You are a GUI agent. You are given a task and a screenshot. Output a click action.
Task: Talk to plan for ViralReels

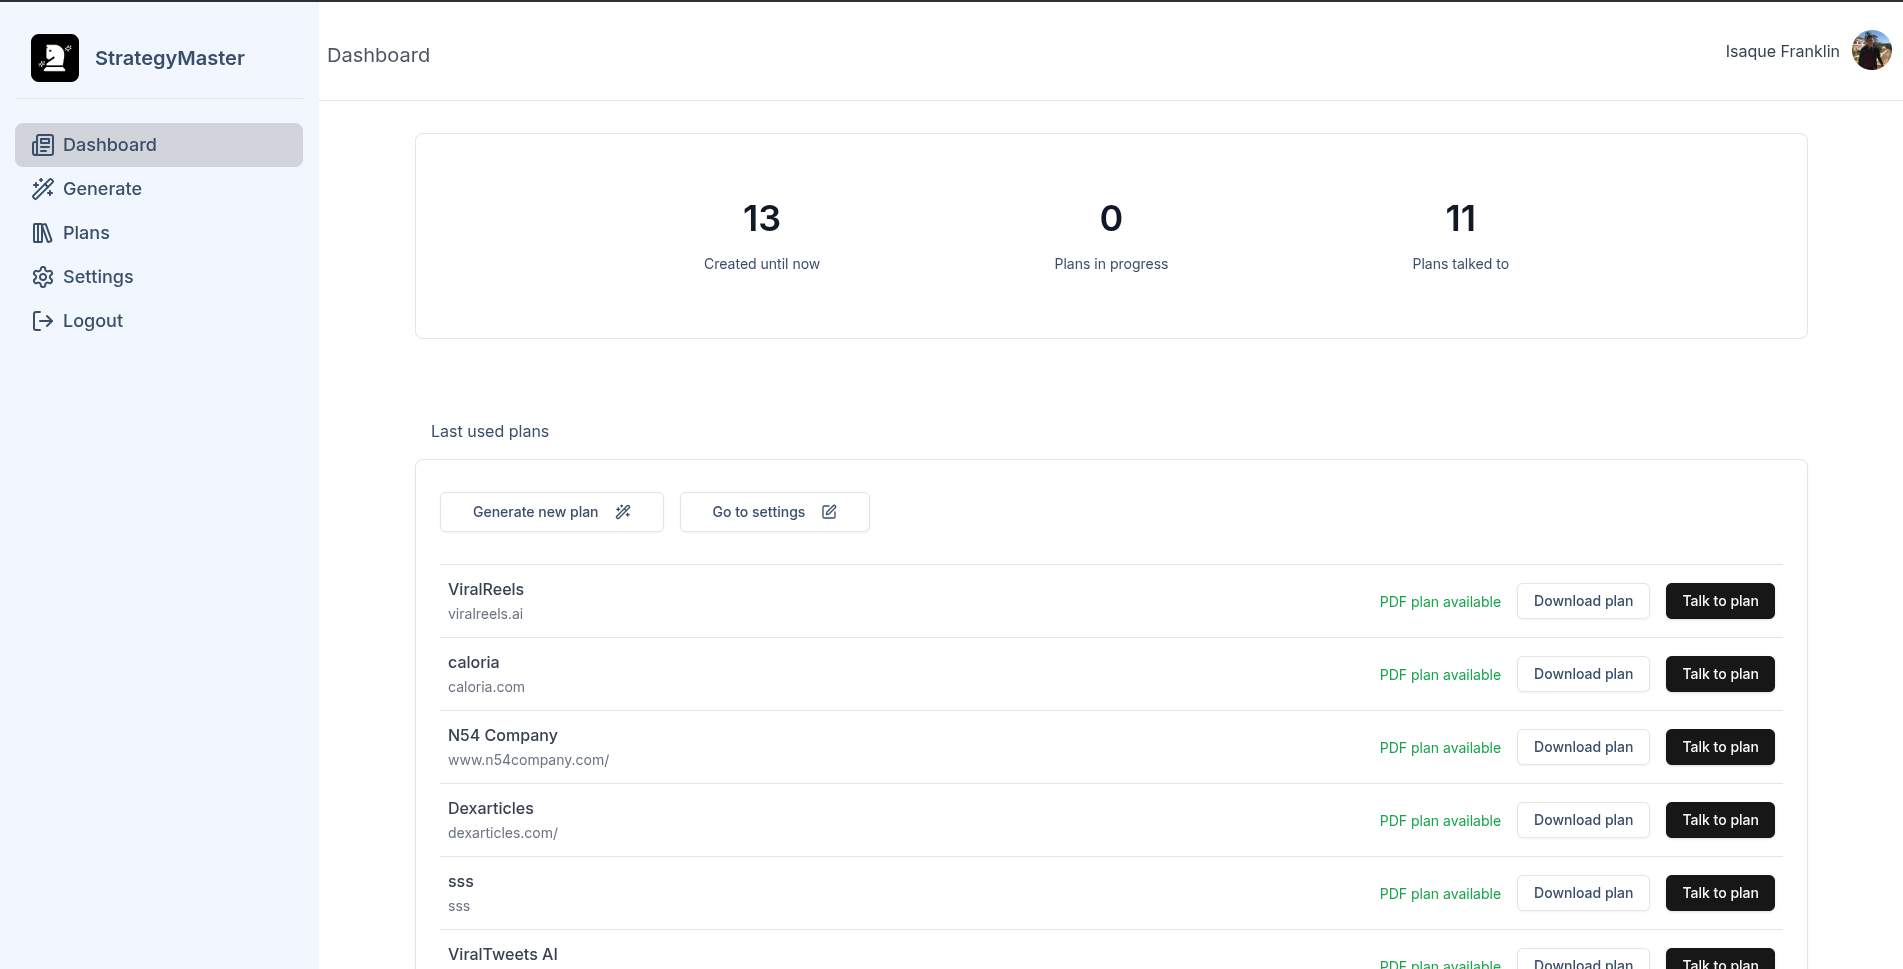tap(1720, 601)
